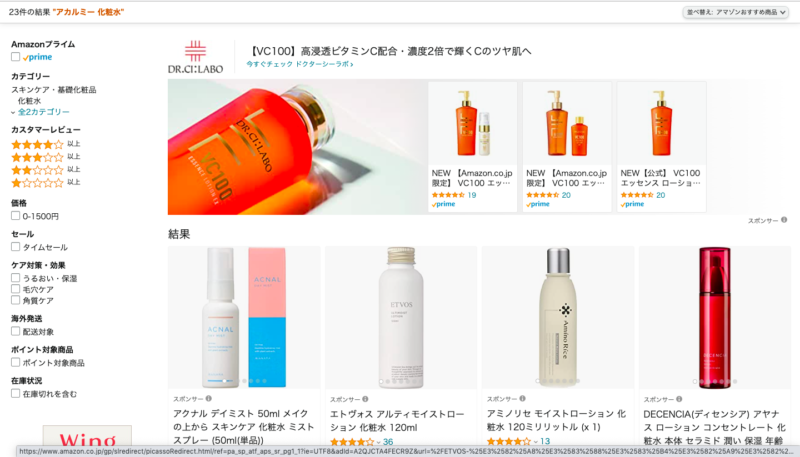This screenshot has height=457, width=800.
Task: Open the large VC100 bottle banner image
Action: [297, 147]
